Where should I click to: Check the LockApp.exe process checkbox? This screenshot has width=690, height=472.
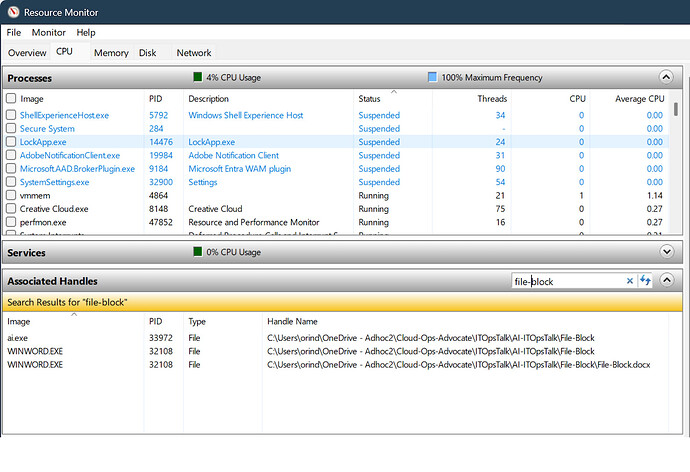11,142
